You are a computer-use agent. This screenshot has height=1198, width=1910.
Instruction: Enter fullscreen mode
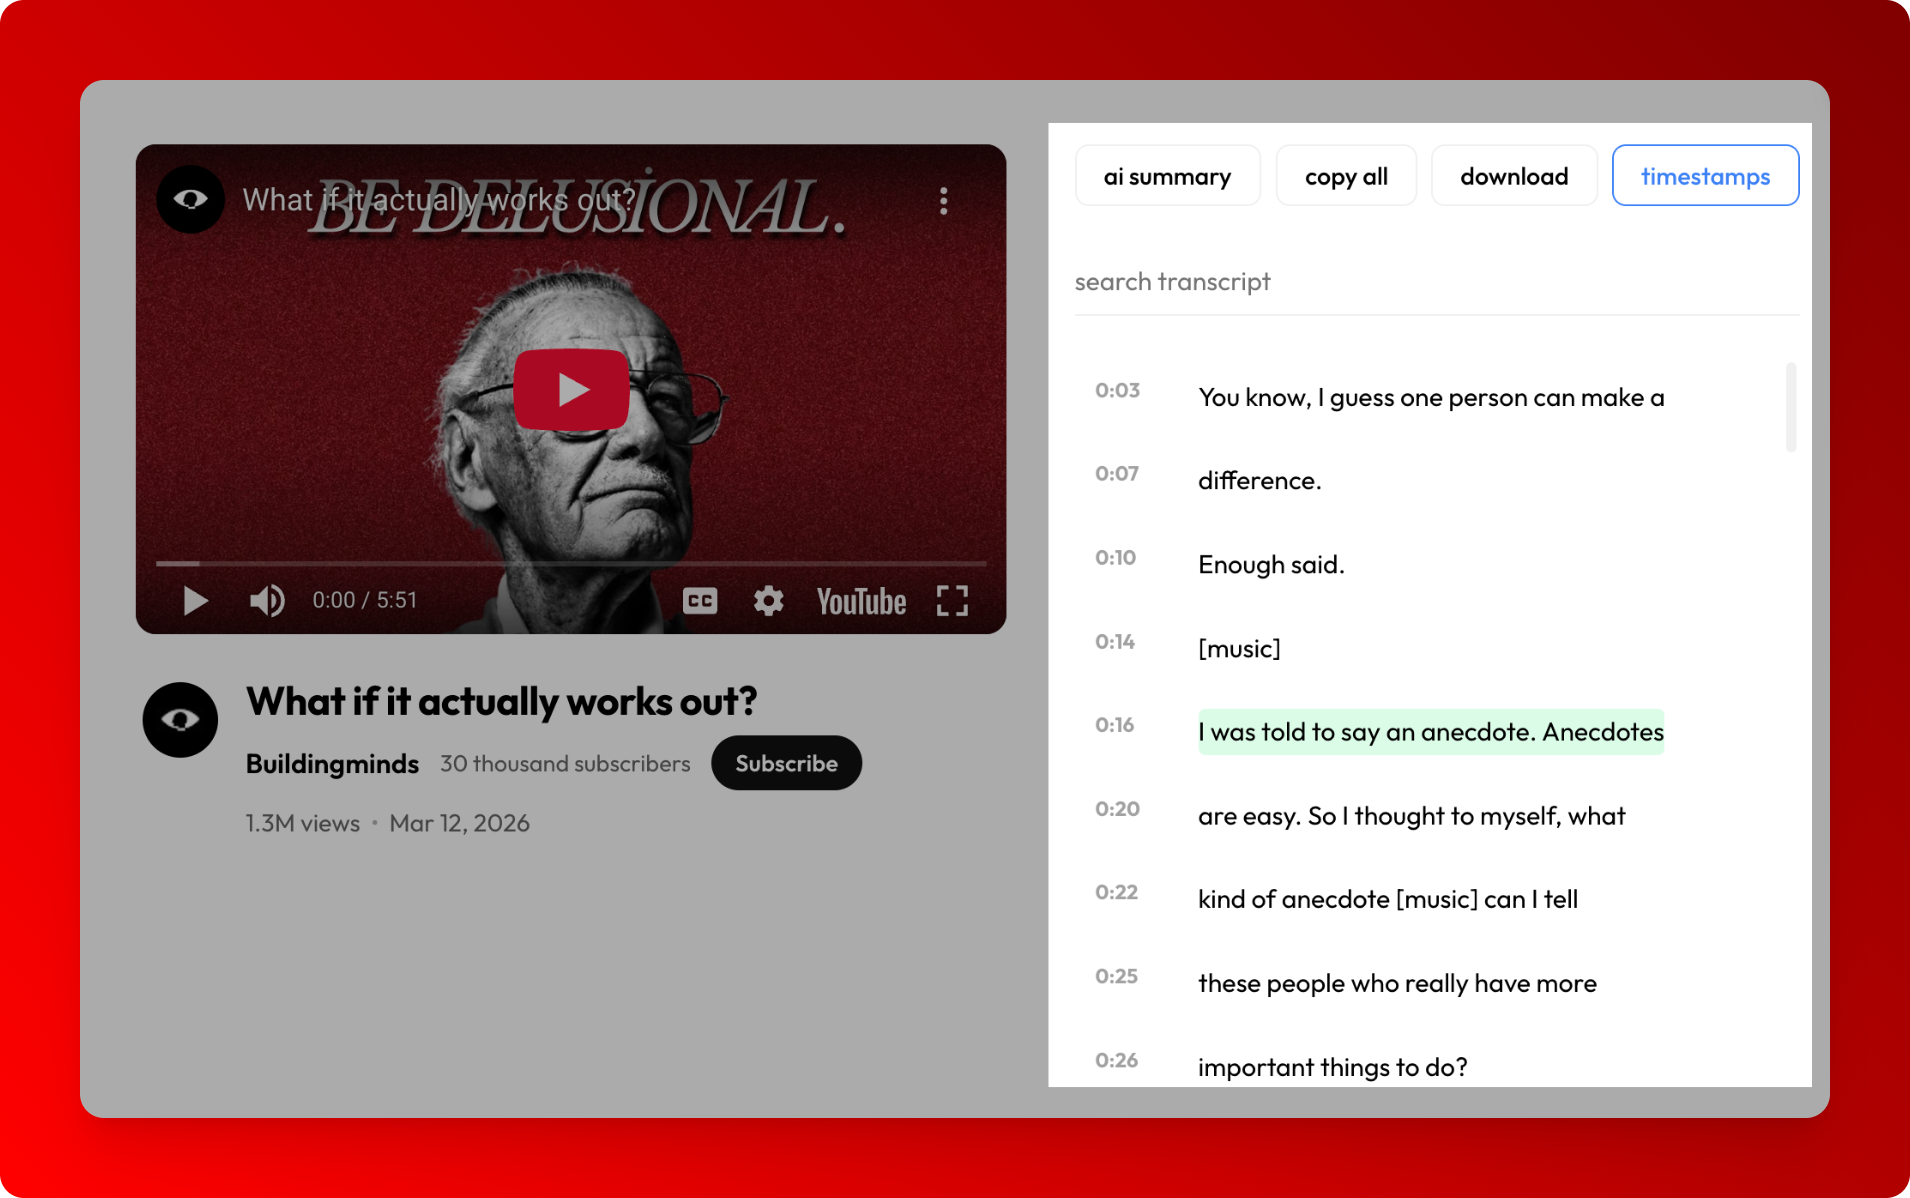pos(952,600)
